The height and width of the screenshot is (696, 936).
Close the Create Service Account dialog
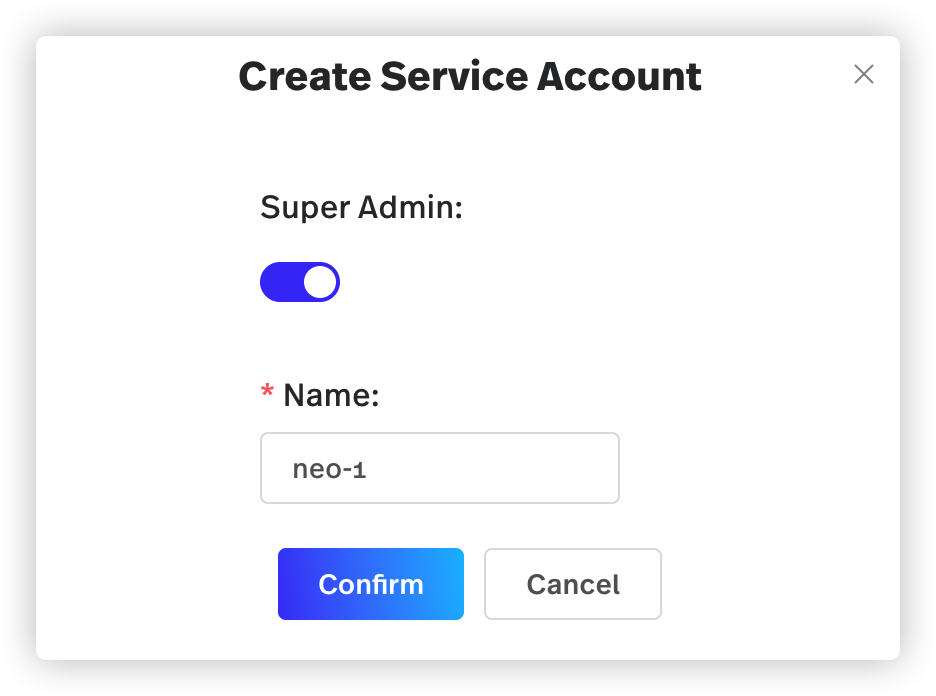[x=863, y=75]
